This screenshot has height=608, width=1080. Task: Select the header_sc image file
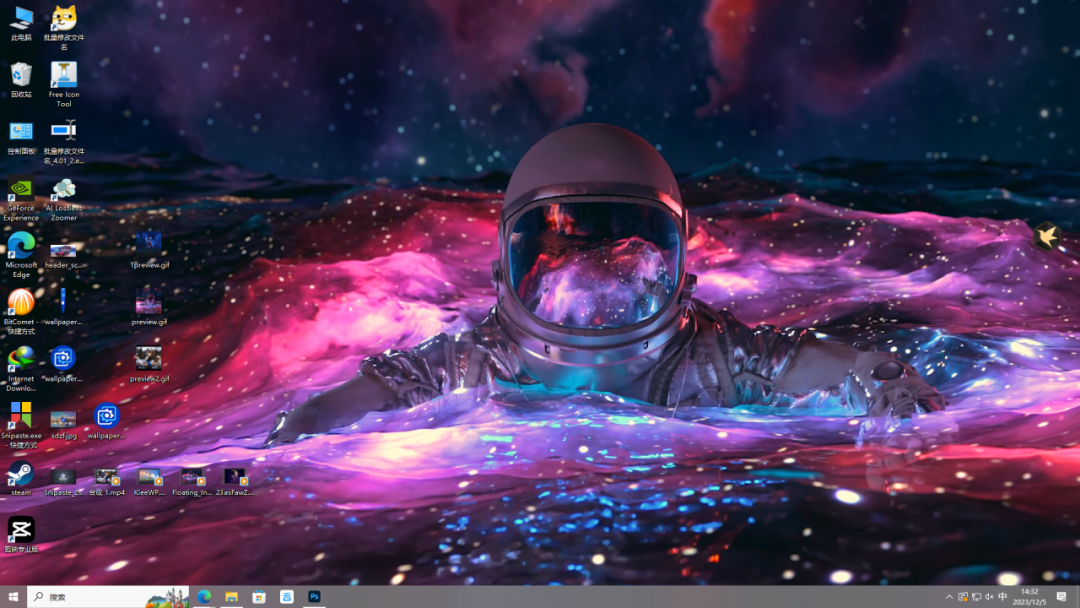coord(64,255)
